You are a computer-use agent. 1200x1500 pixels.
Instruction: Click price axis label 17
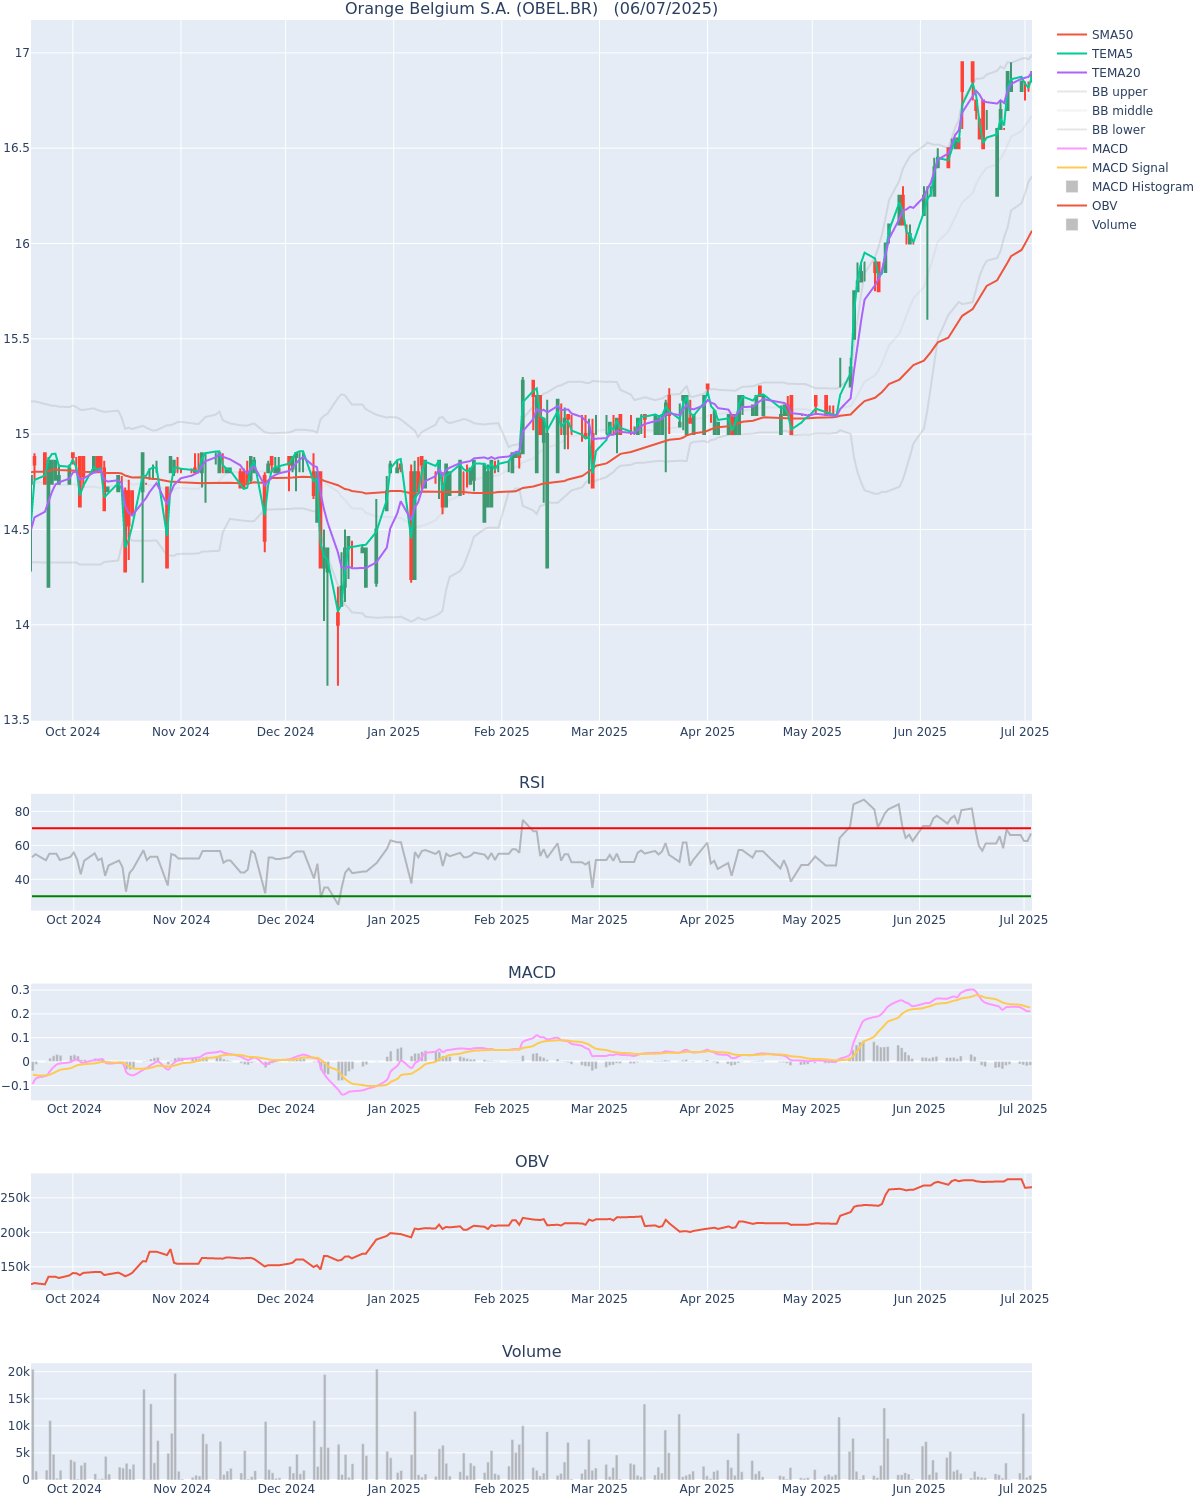23,53
